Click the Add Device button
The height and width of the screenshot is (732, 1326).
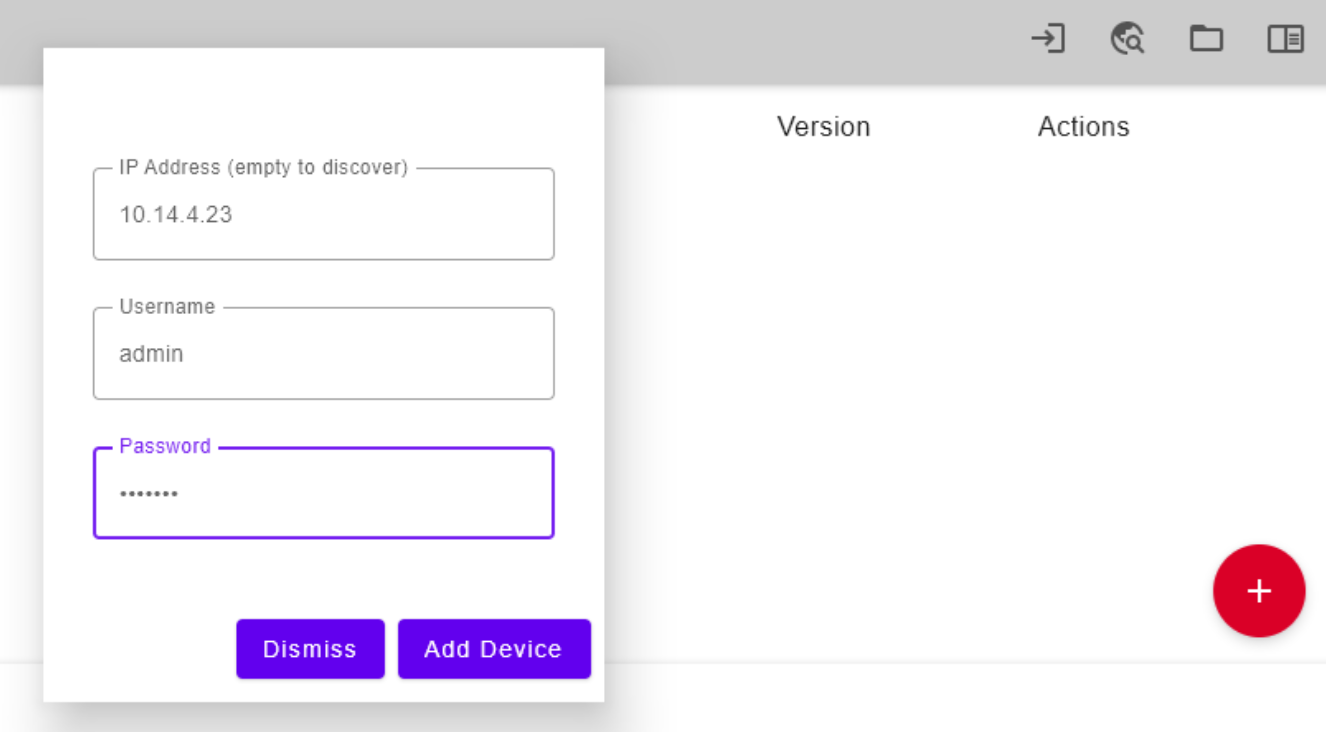(x=494, y=648)
